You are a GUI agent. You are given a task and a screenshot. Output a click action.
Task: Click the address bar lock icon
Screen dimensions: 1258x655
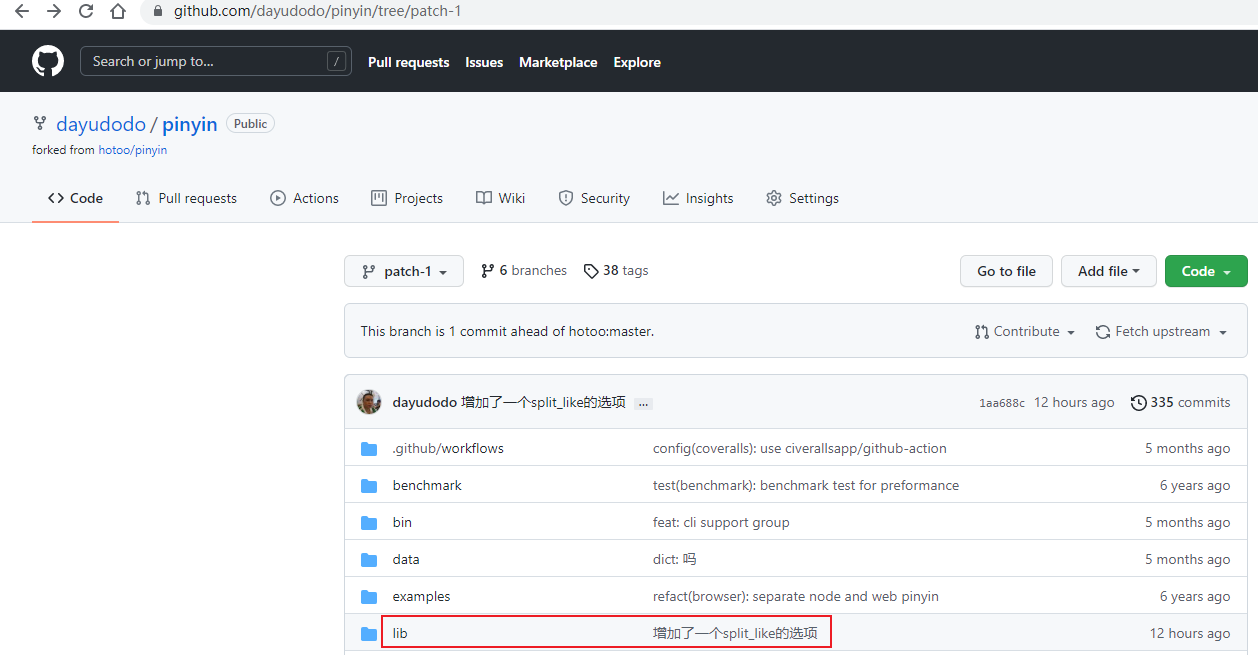point(157,12)
